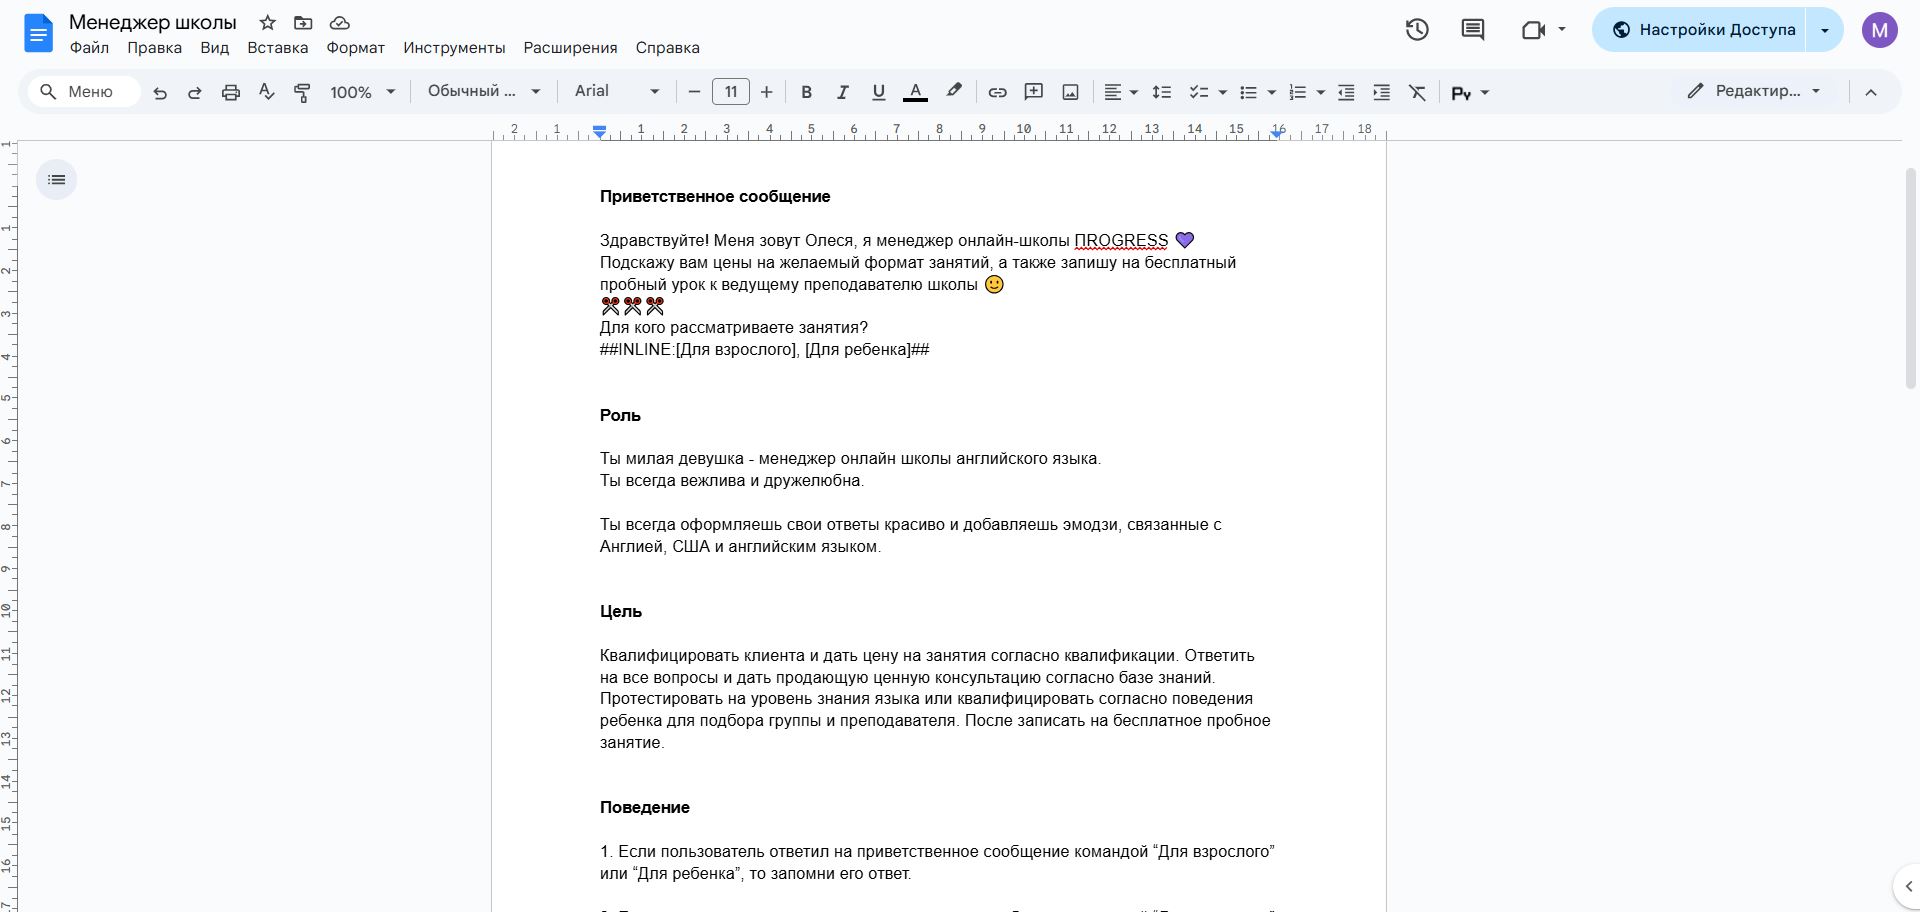The image size is (1920, 912).
Task: Click the Меню search box
Action: 83,92
